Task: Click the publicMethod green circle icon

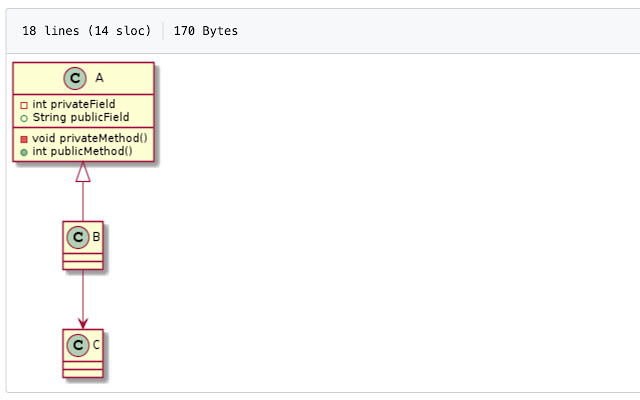Action: tap(23, 151)
